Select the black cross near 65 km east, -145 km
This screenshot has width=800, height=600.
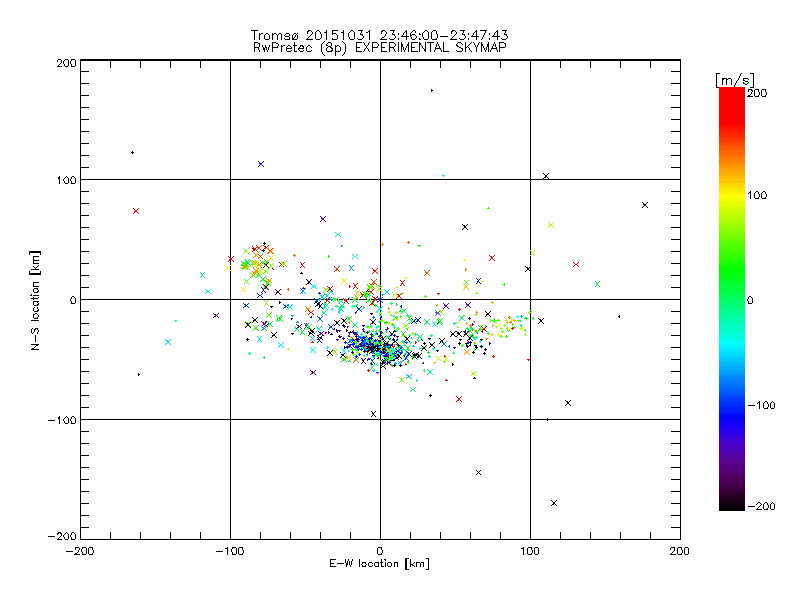(479, 472)
